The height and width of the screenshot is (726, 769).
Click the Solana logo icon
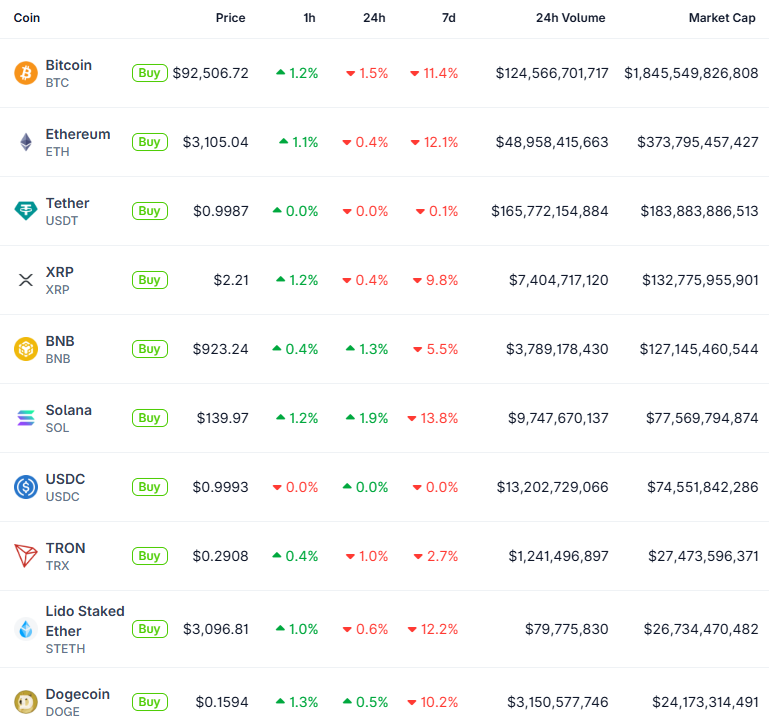pos(25,418)
